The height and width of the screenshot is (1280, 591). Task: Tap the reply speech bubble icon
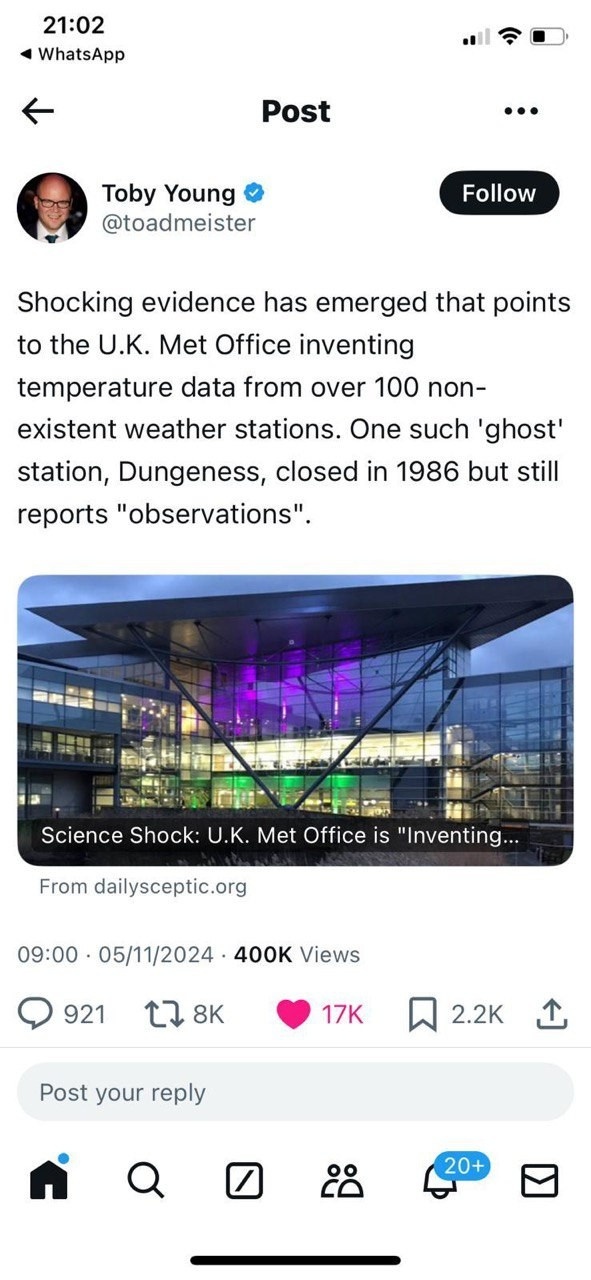pos(37,1014)
